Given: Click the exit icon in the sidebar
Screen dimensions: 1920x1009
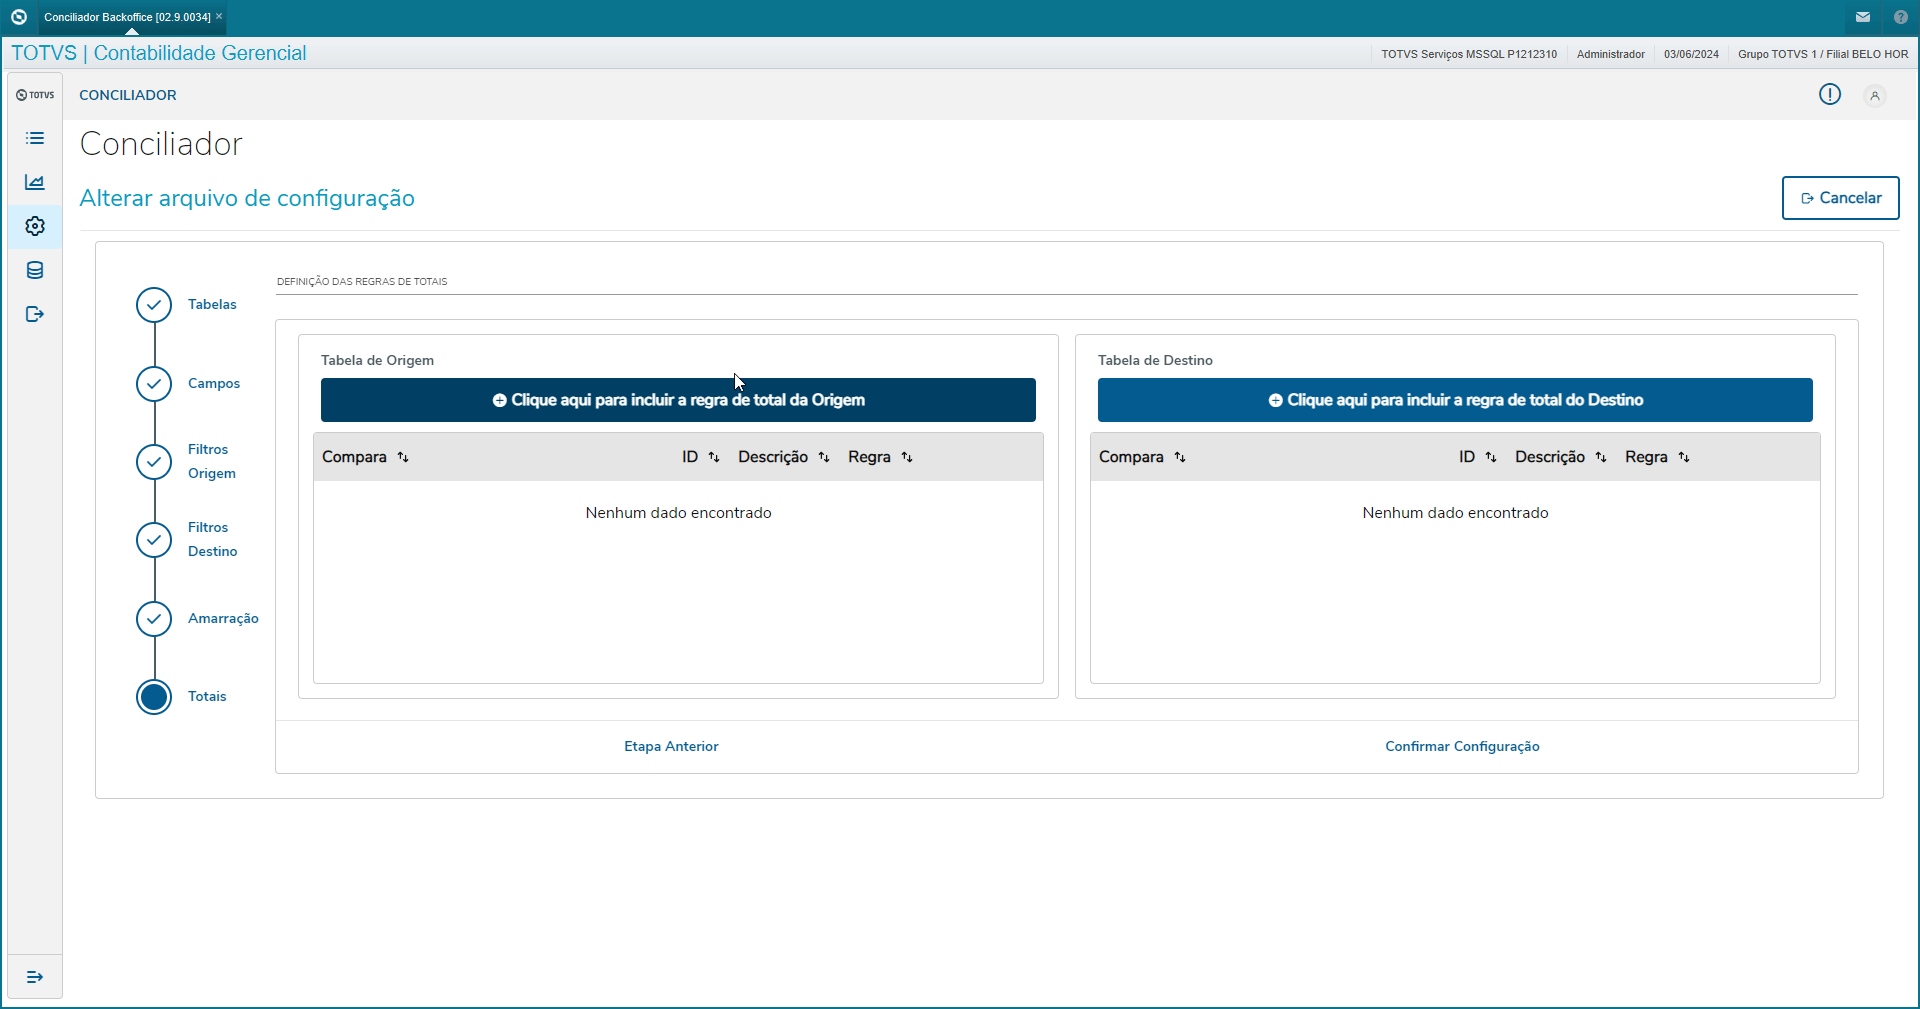Looking at the screenshot, I should [x=35, y=314].
